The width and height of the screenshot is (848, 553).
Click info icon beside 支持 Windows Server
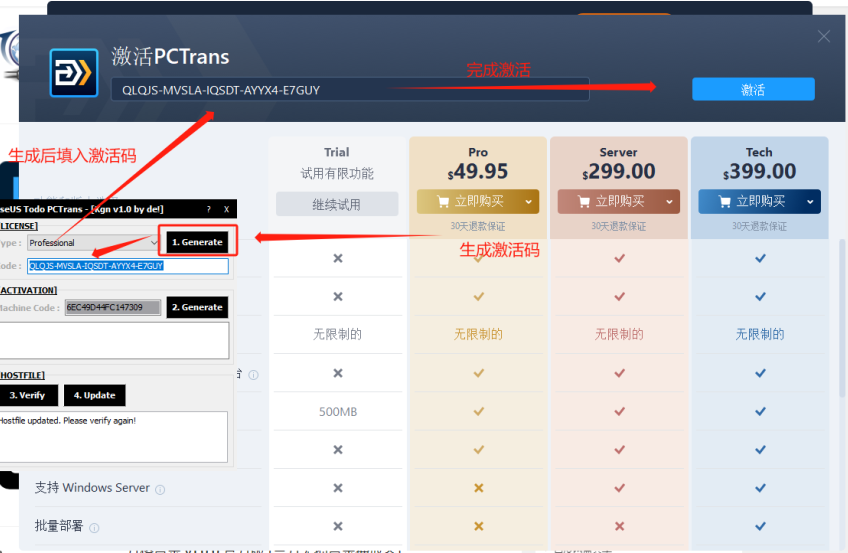click(x=160, y=490)
